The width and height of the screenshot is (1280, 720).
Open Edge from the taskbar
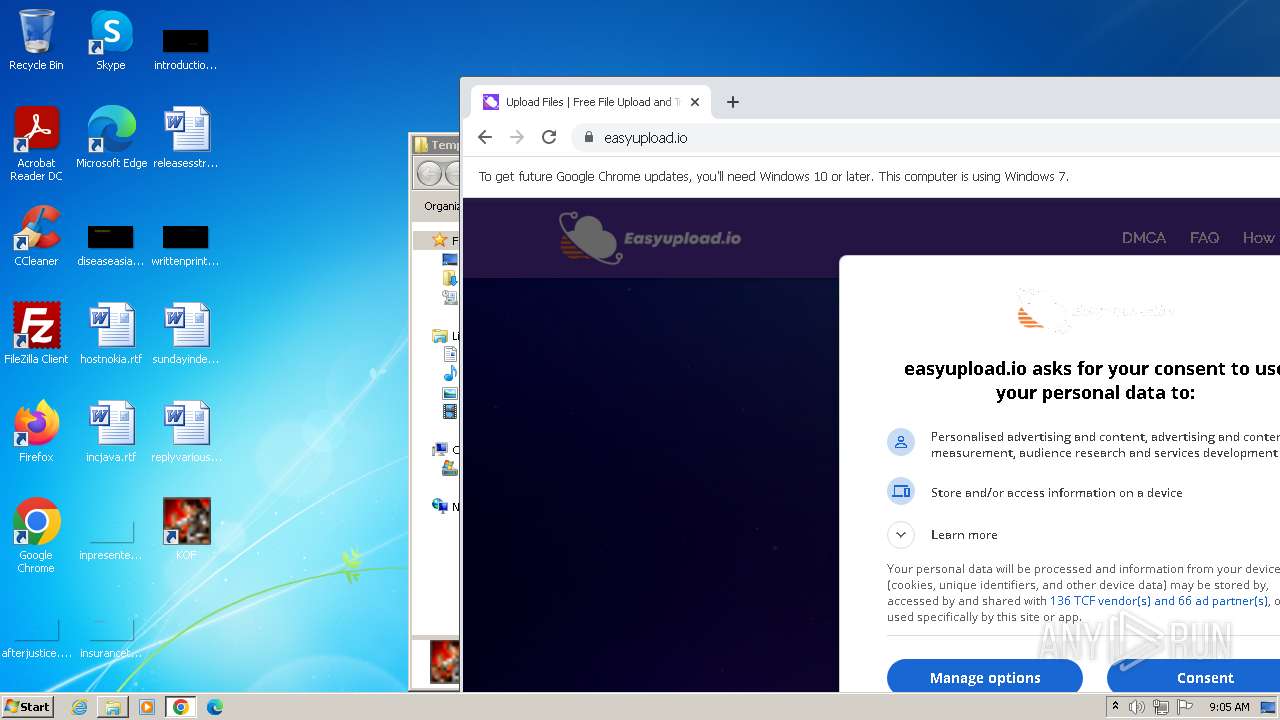tap(215, 707)
